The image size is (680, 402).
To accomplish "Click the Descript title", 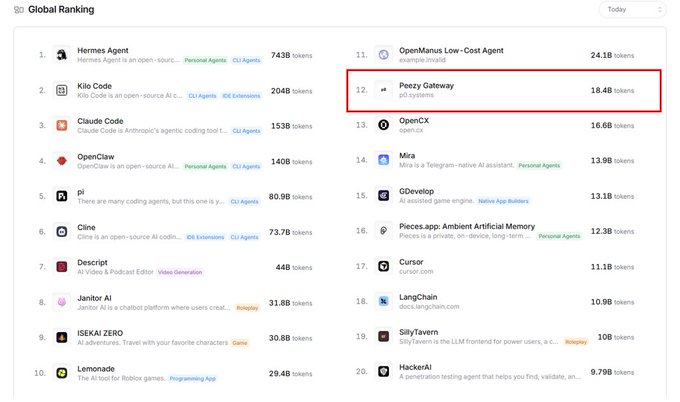I will pos(92,262).
